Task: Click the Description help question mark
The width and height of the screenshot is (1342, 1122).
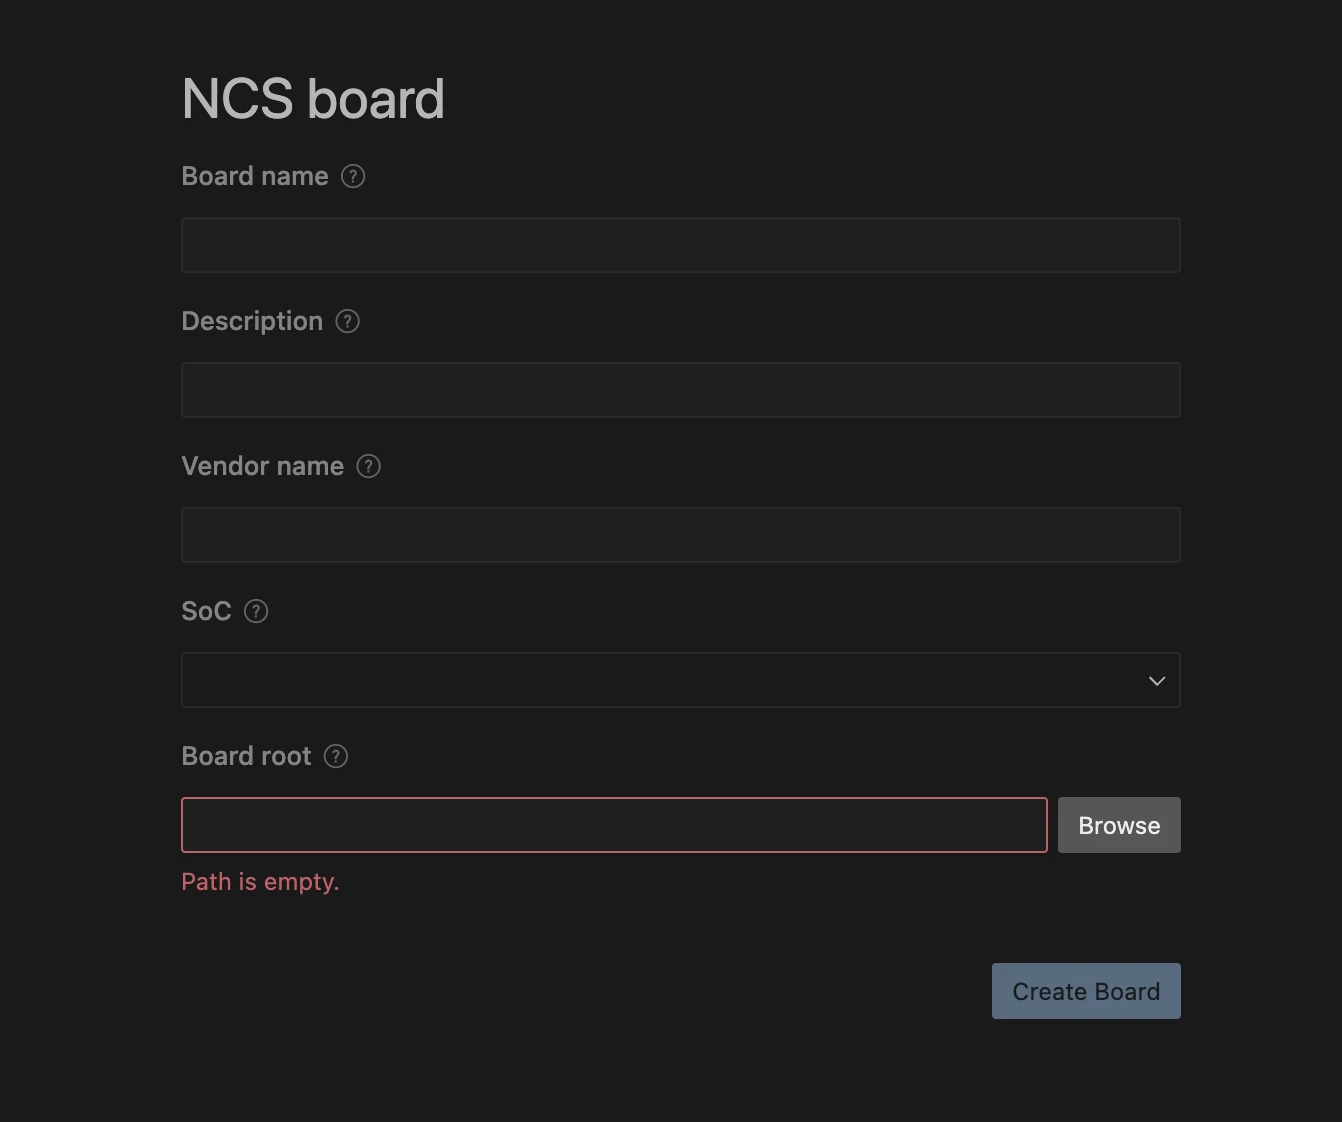Action: point(347,321)
